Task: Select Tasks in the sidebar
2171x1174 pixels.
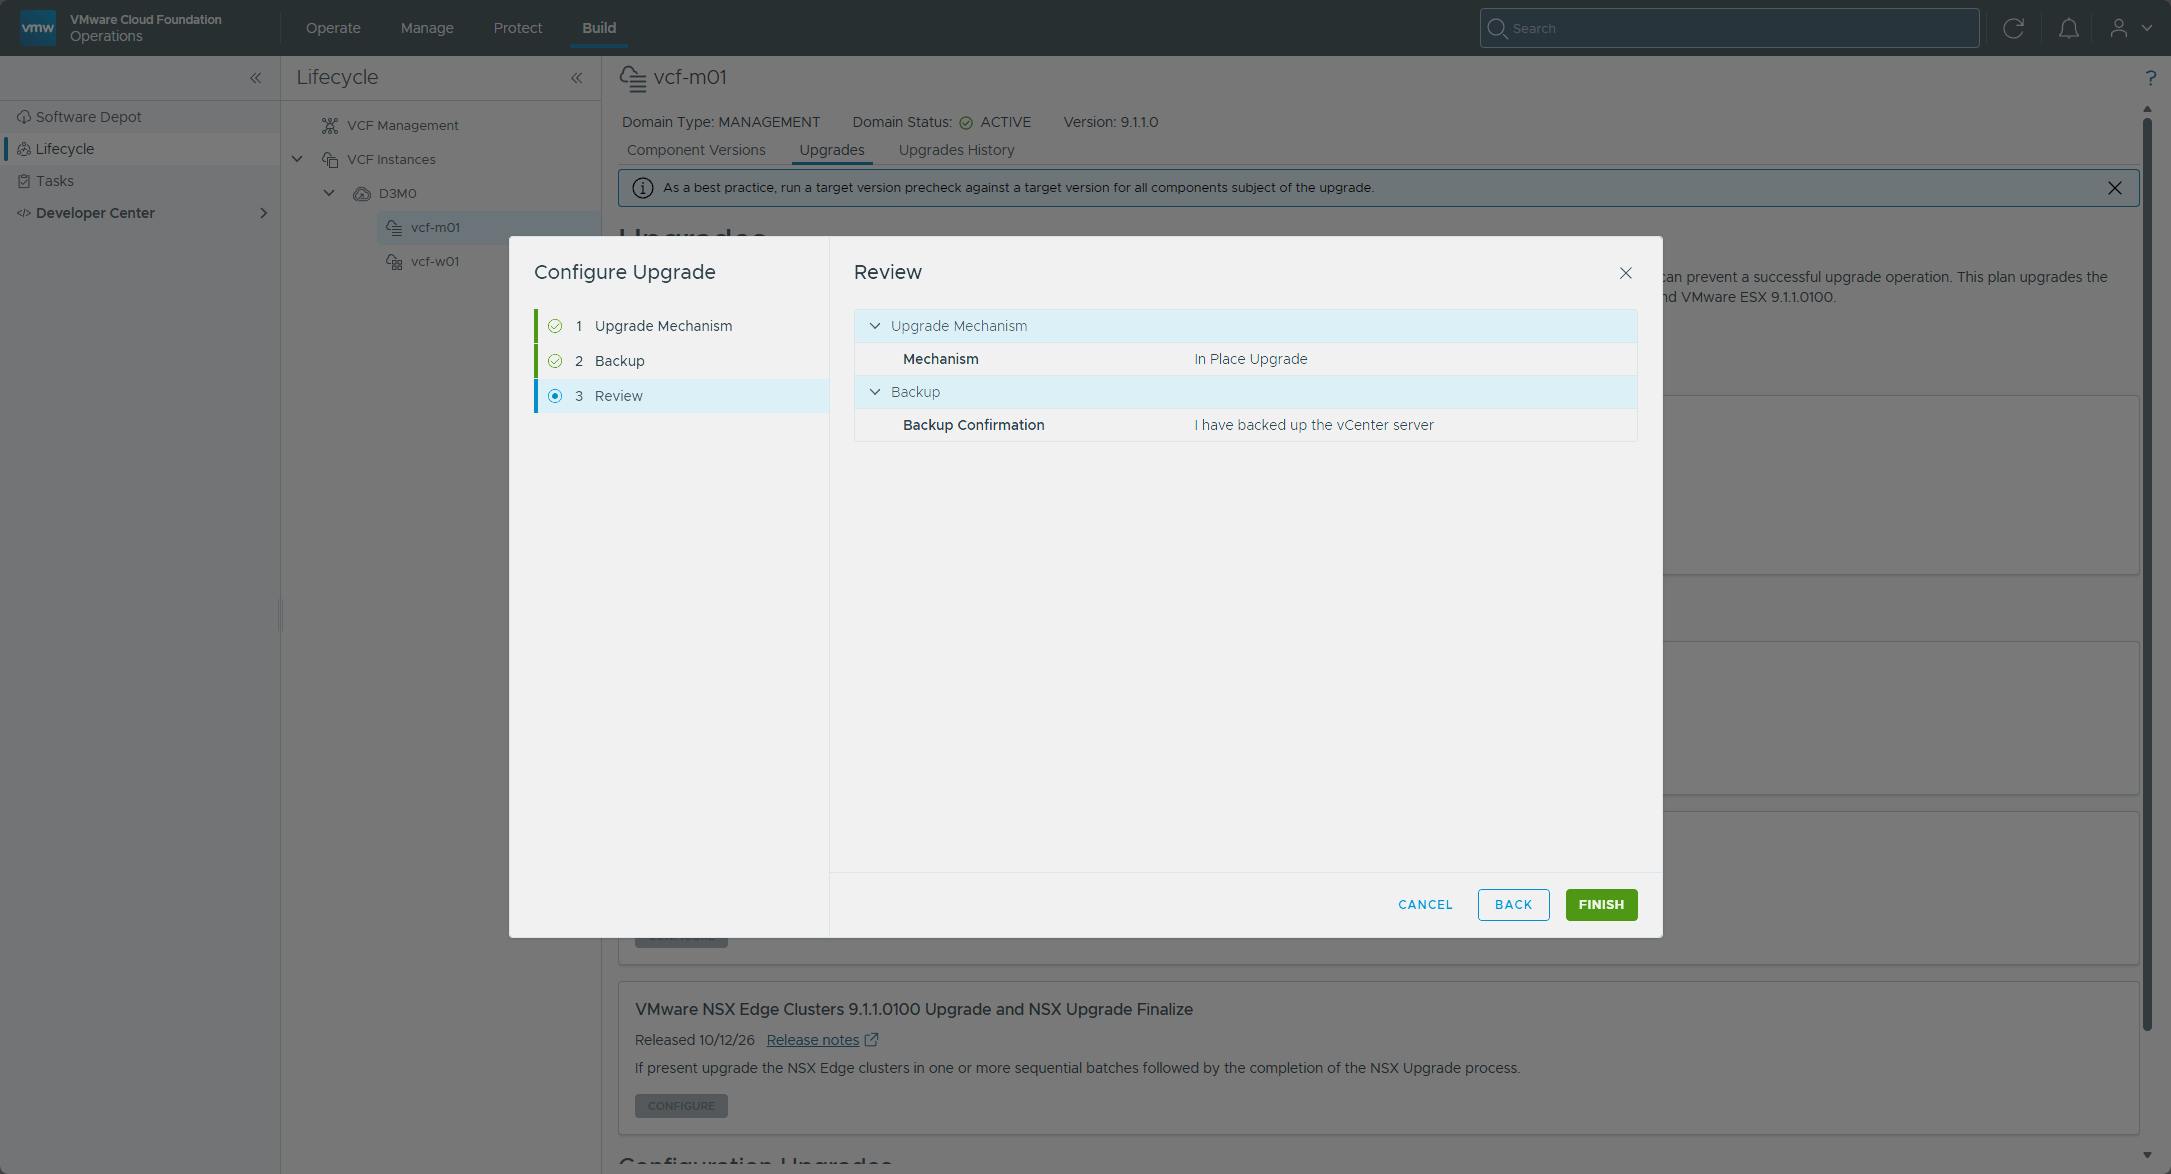Action: (140, 181)
